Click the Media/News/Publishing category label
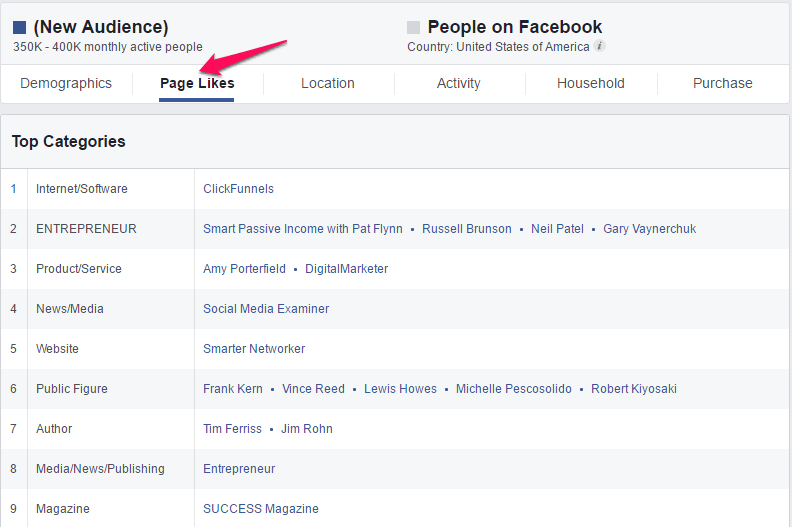The width and height of the screenshot is (792, 527). click(100, 469)
